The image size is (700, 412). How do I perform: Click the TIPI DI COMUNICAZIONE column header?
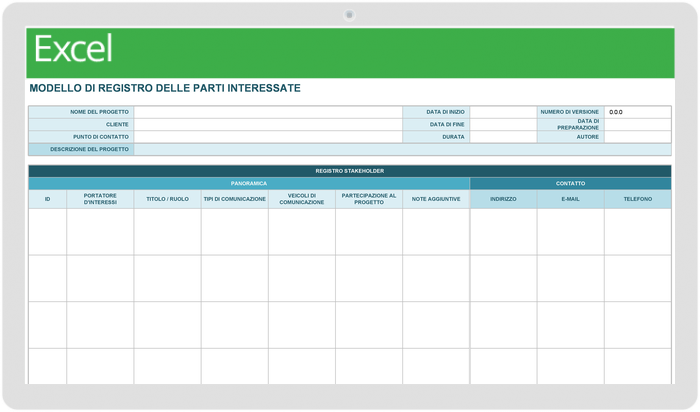(x=235, y=199)
